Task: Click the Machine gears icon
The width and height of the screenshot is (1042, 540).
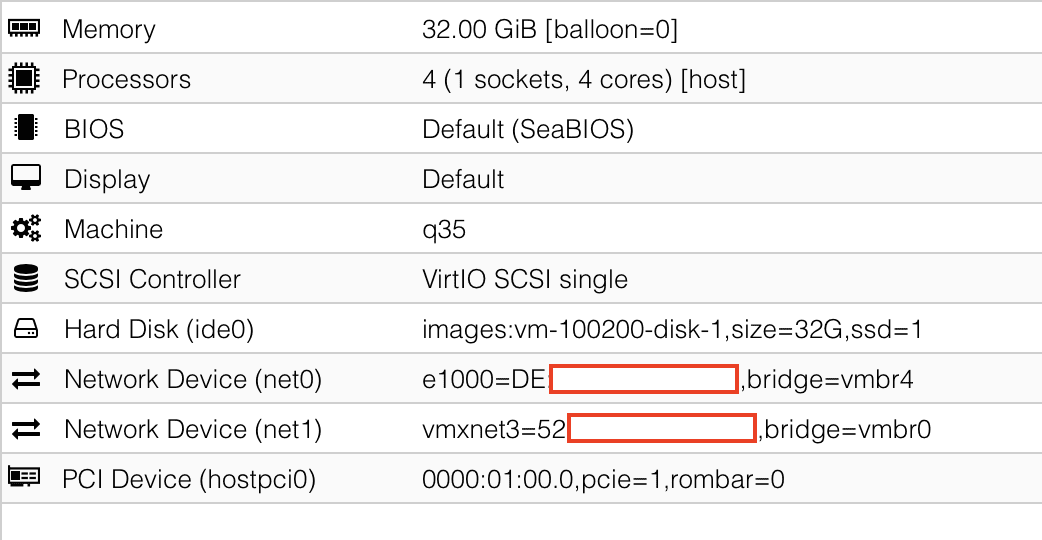Action: [x=25, y=229]
